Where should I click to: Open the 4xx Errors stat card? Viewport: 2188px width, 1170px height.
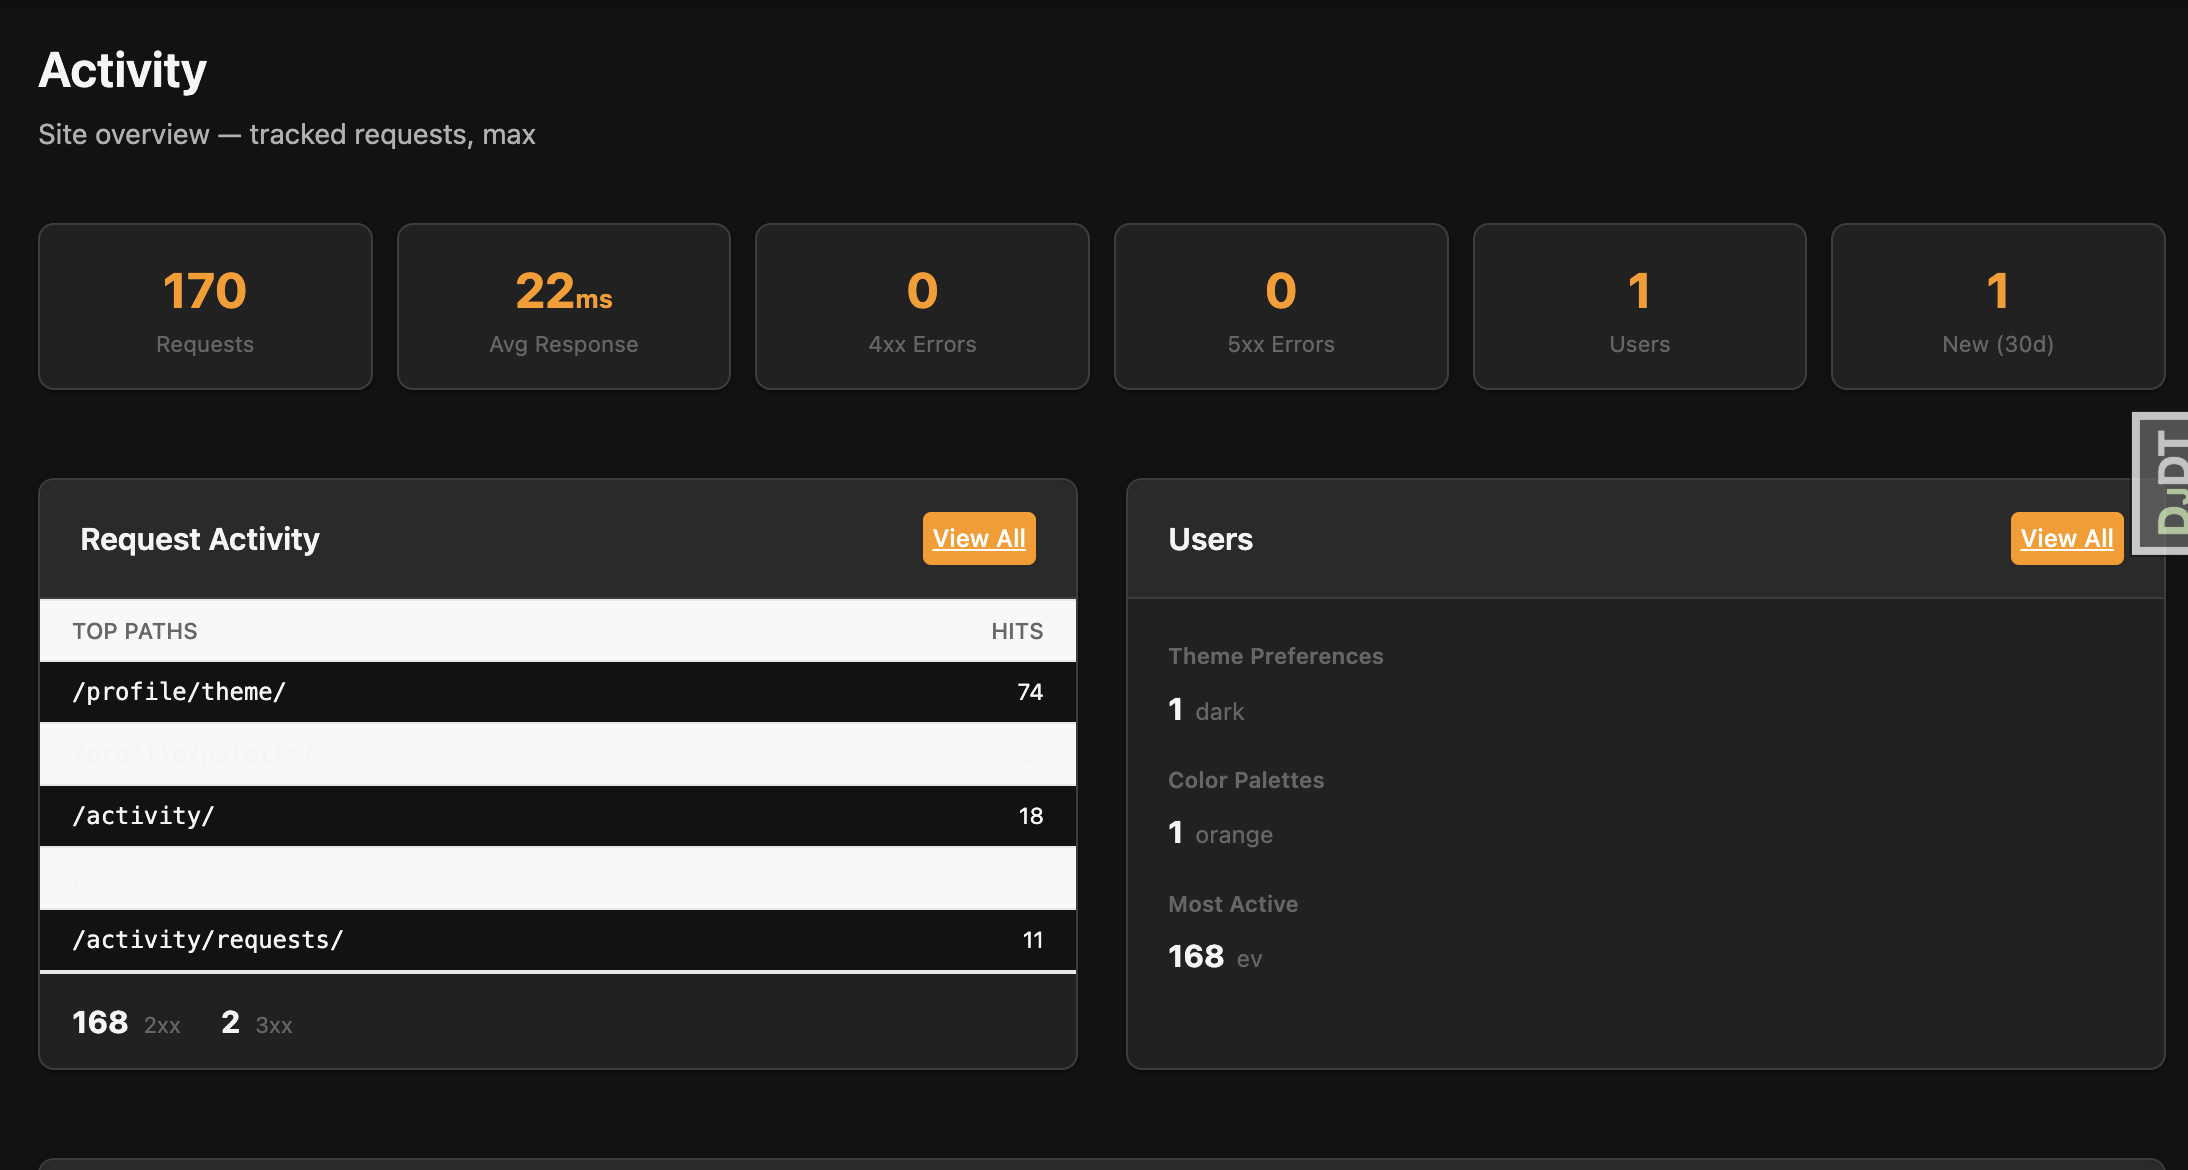click(x=921, y=306)
